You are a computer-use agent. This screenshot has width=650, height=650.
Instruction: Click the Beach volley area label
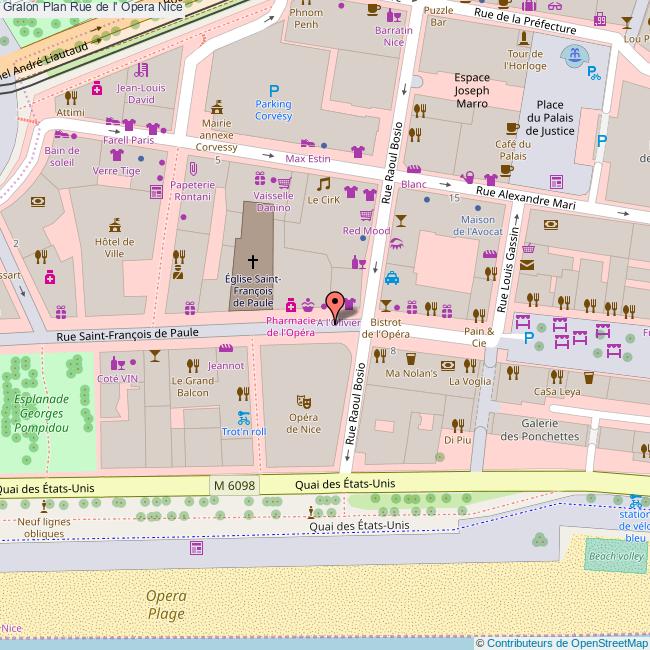616,556
